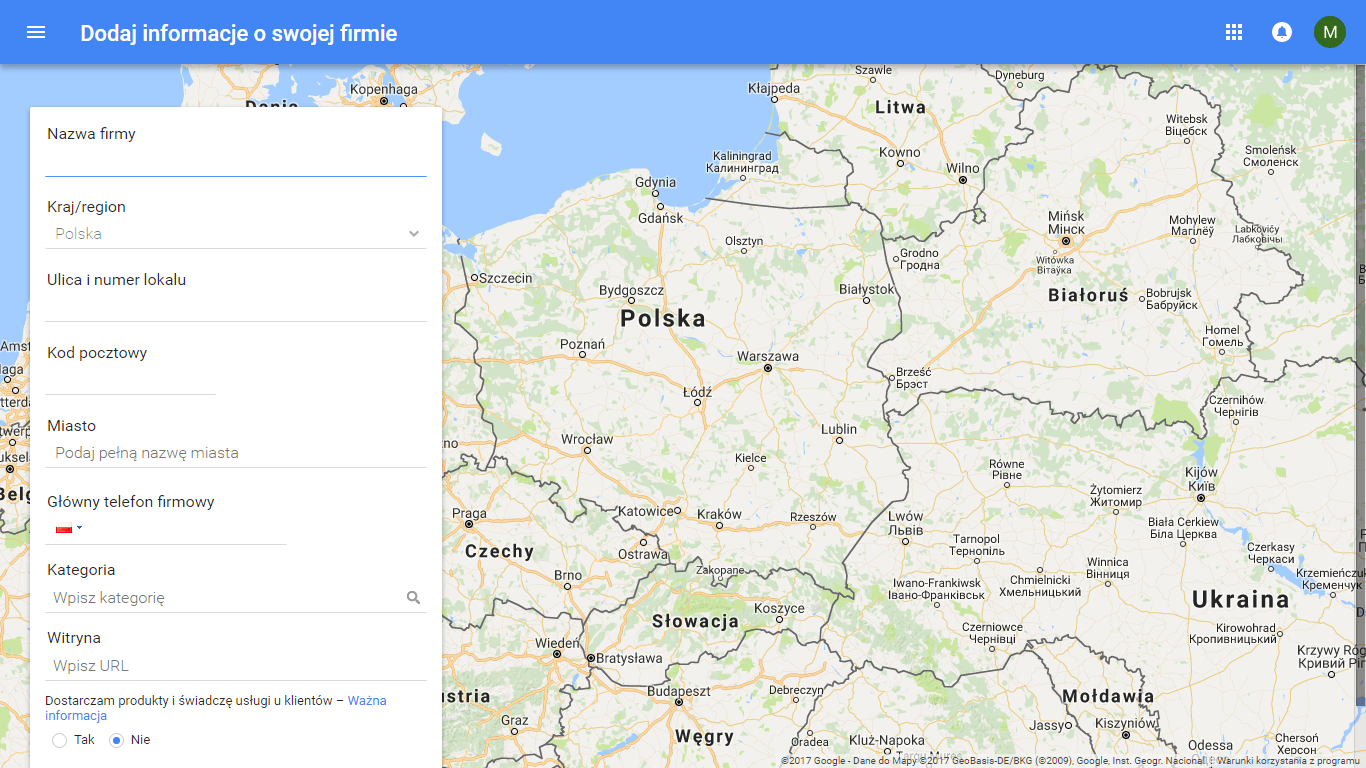Image resolution: width=1366 pixels, height=768 pixels.
Task: Focus the main company phone number field
Action: 188,529
